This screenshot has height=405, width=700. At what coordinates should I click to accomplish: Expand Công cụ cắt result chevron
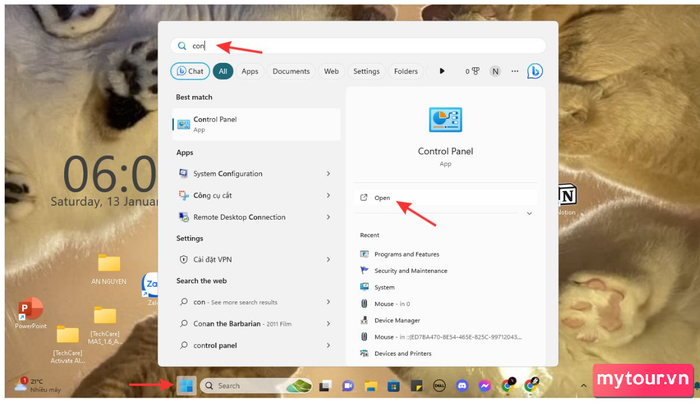(x=328, y=195)
